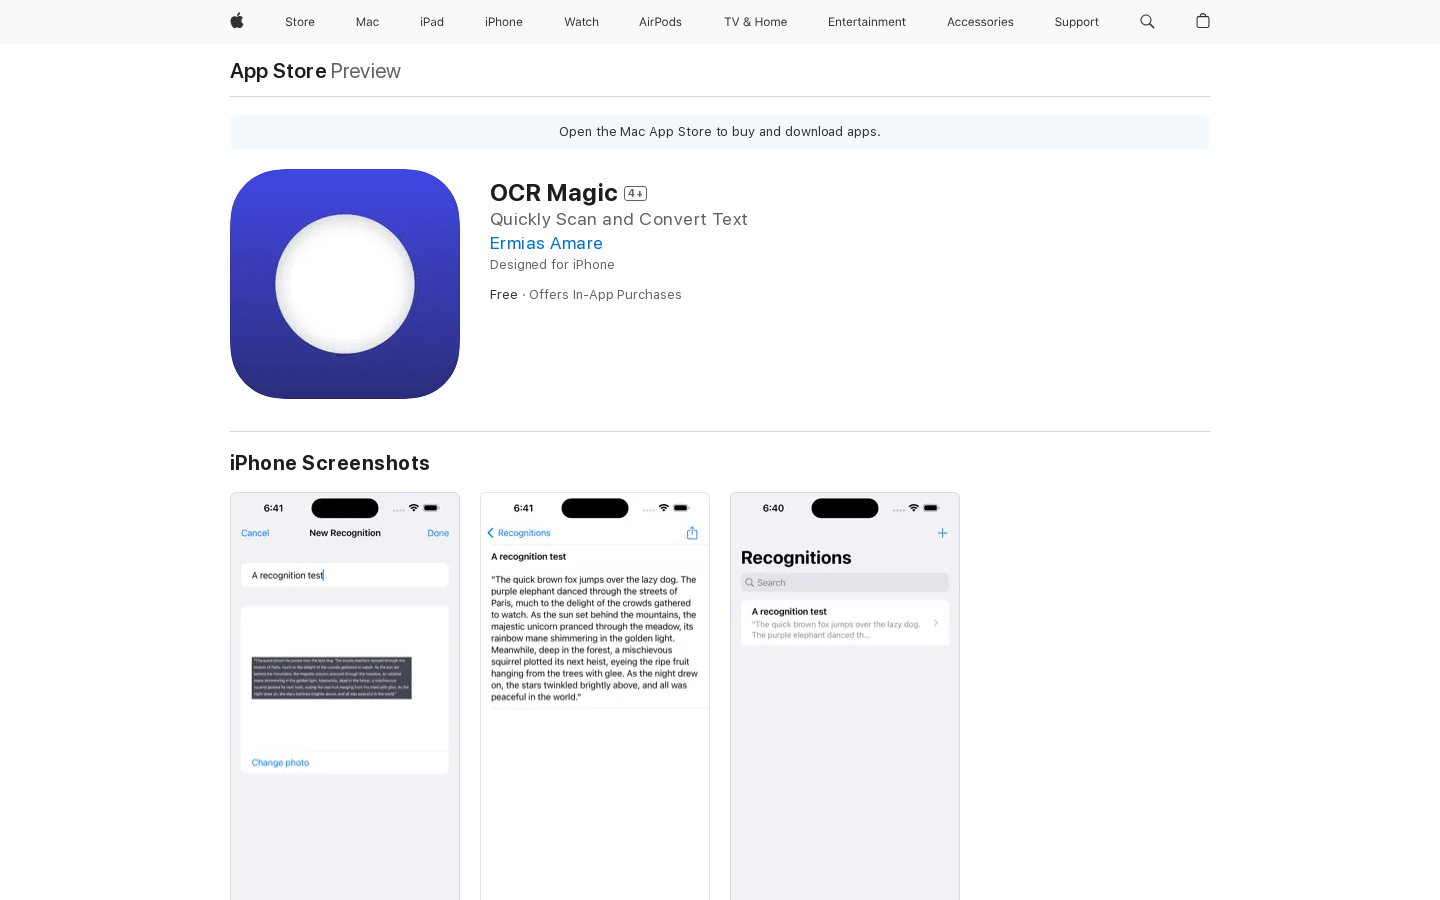Click the OCR Magic app icon

(x=345, y=284)
